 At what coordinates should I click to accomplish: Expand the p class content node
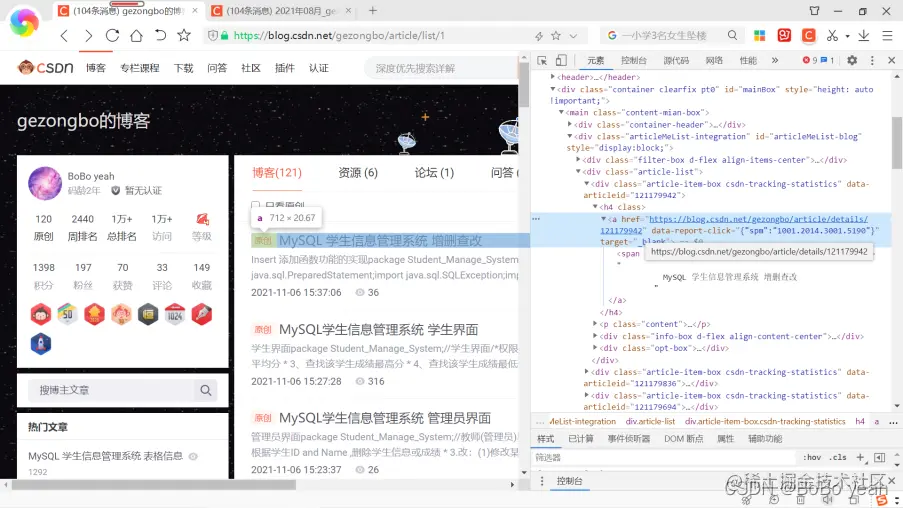tap(595, 324)
